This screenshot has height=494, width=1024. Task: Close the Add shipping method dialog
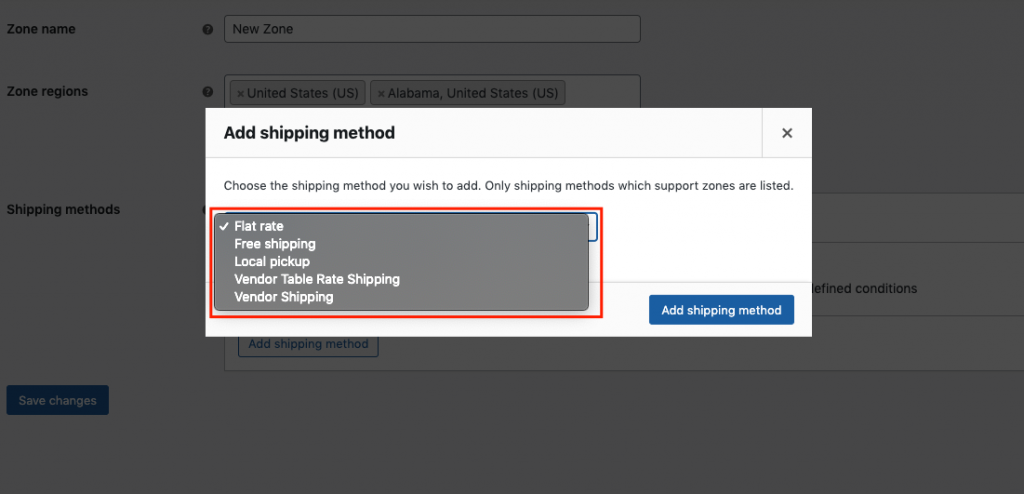coord(787,133)
